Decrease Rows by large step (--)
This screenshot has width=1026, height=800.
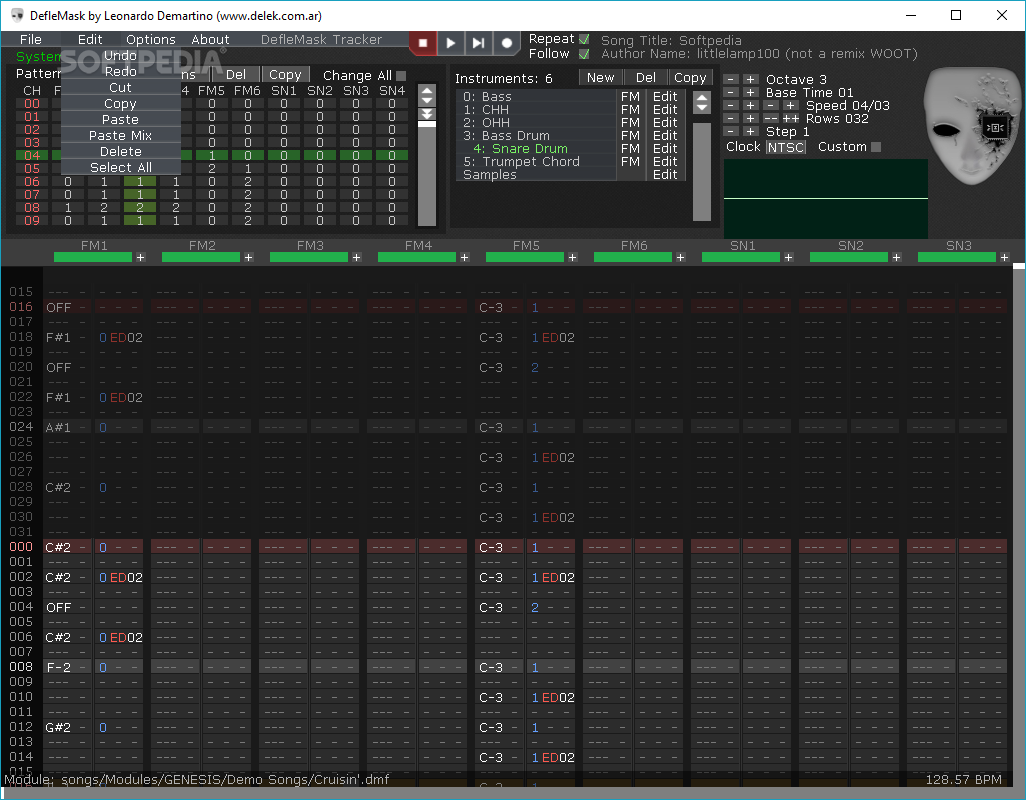pyautogui.click(x=771, y=118)
